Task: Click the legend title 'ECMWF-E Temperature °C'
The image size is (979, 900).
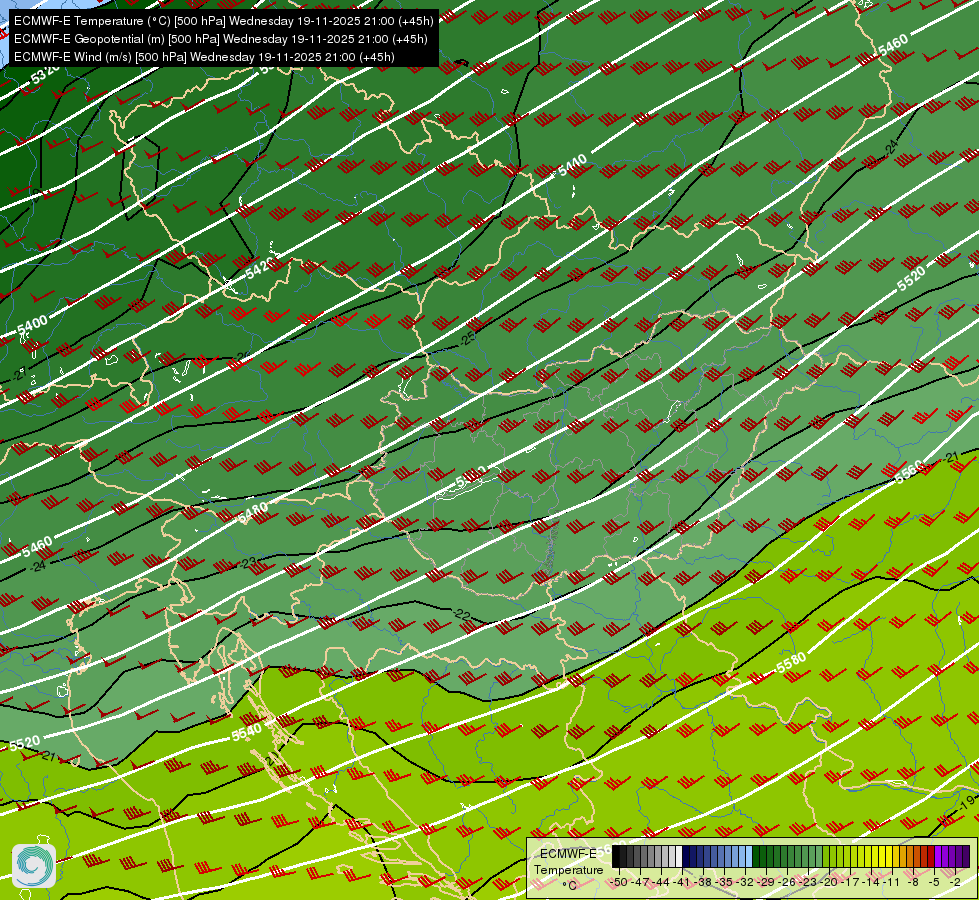Action: [x=568, y=869]
